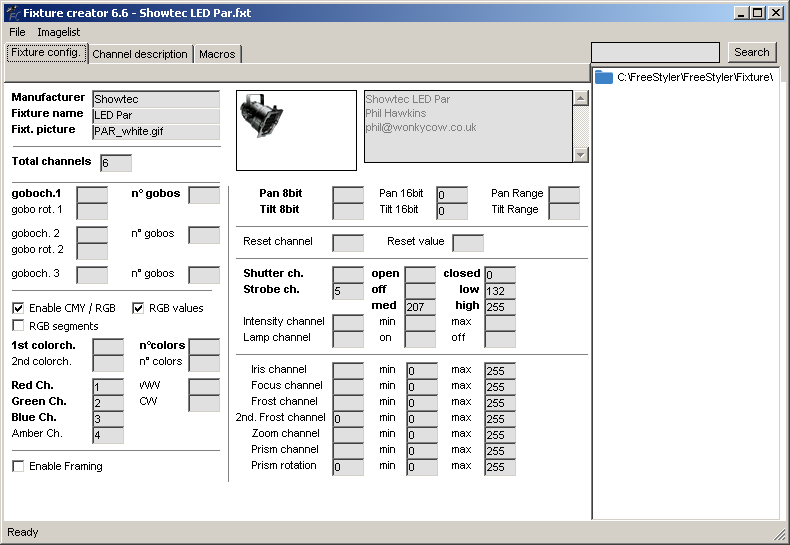Screen dimensions: 790x545
Task: Click the Reset value field
Action: 468,243
